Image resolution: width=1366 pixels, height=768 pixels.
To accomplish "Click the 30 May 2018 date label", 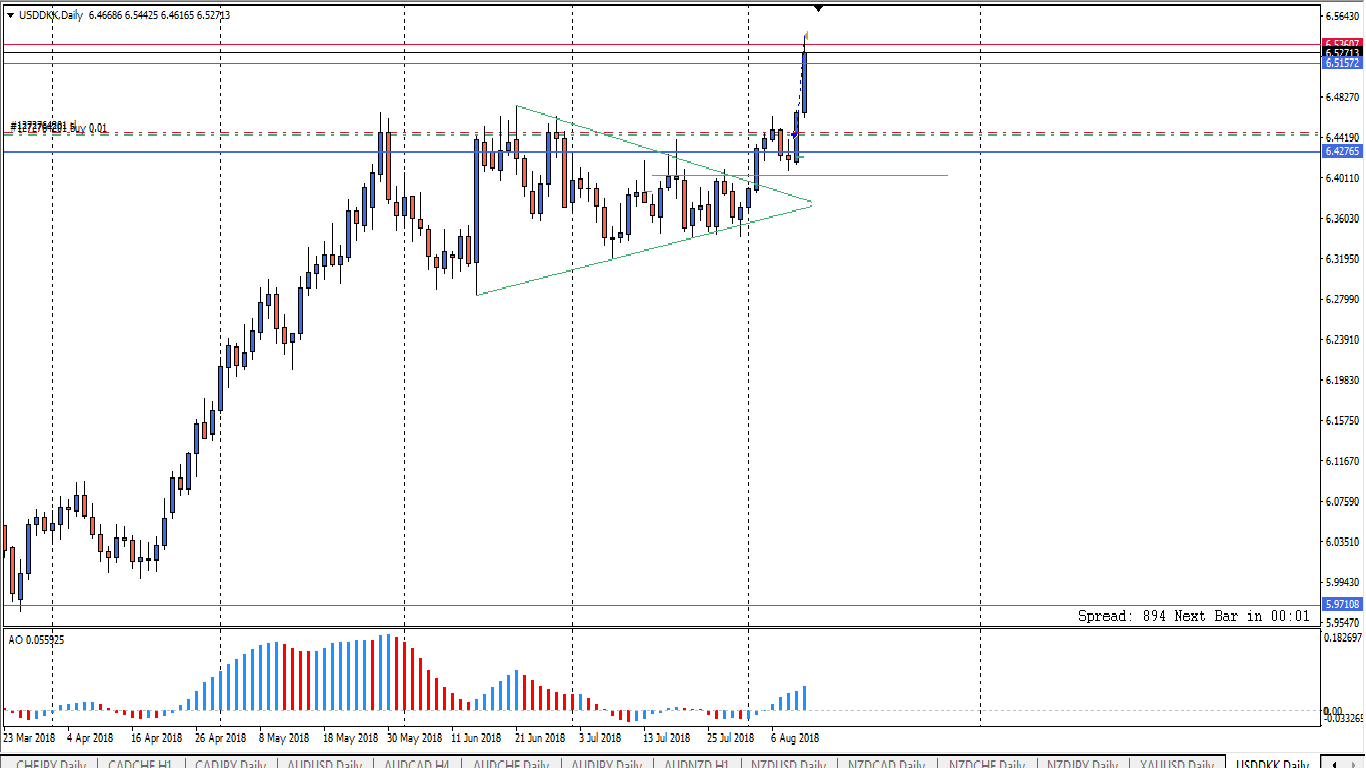I will pyautogui.click(x=415, y=738).
